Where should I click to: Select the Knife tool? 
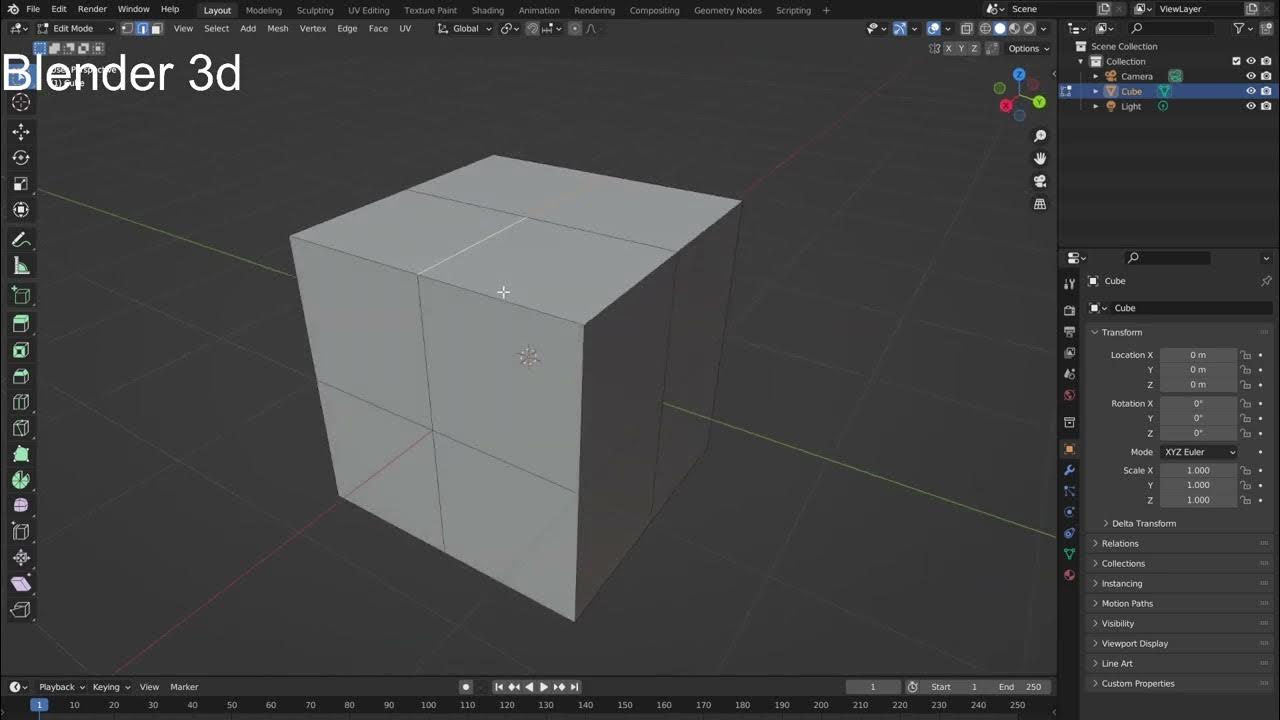click(21, 428)
